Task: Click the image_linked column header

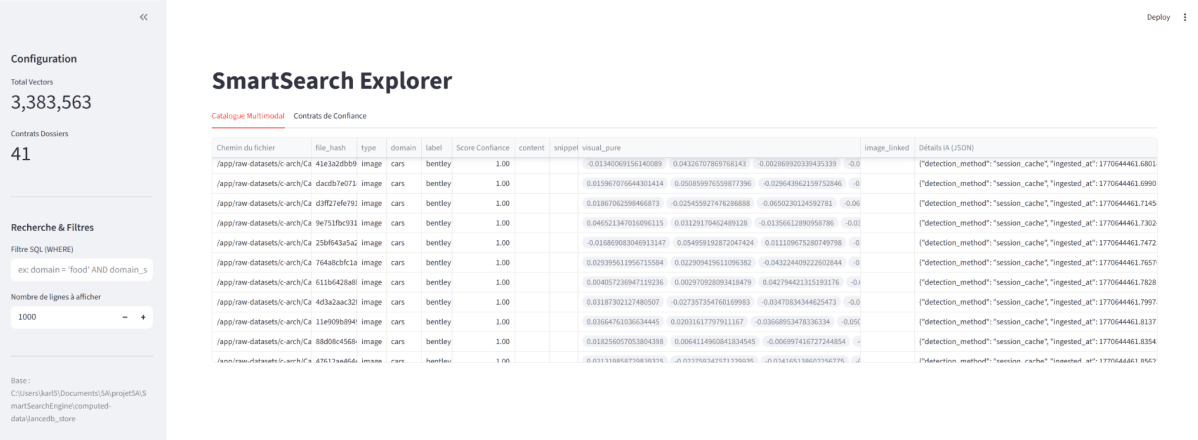Action: coord(887,147)
